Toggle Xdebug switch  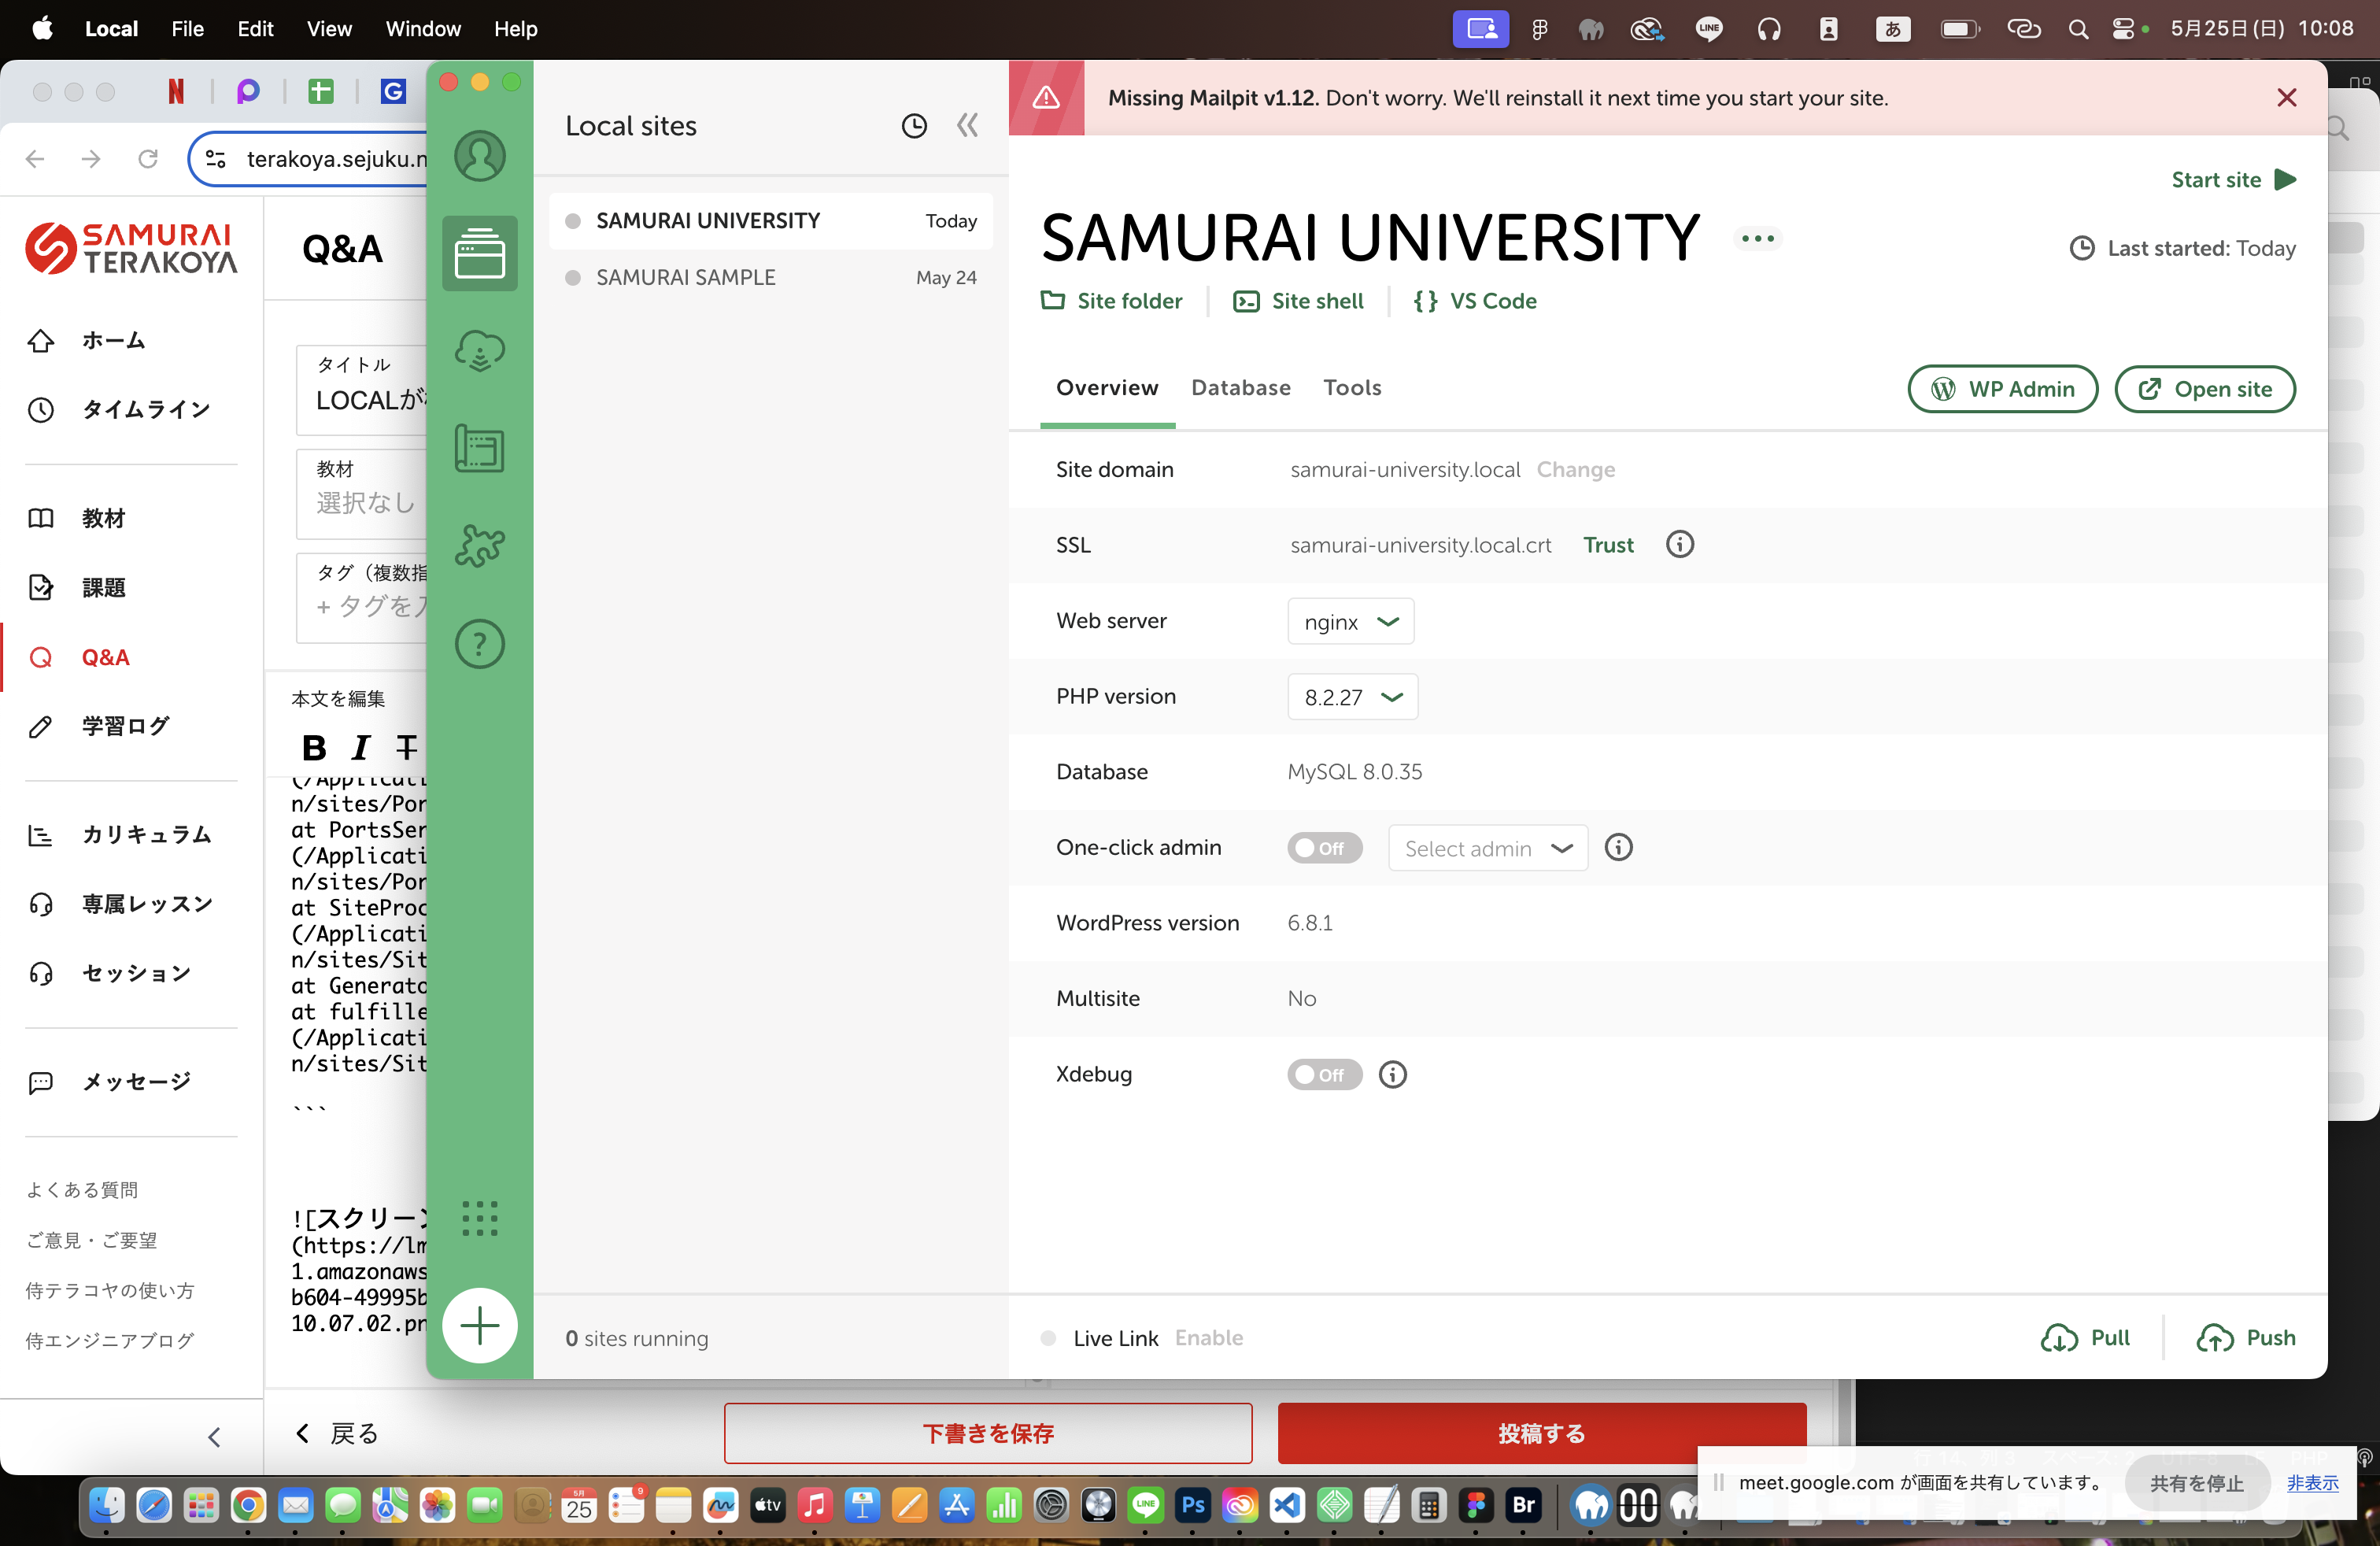[x=1324, y=1075]
